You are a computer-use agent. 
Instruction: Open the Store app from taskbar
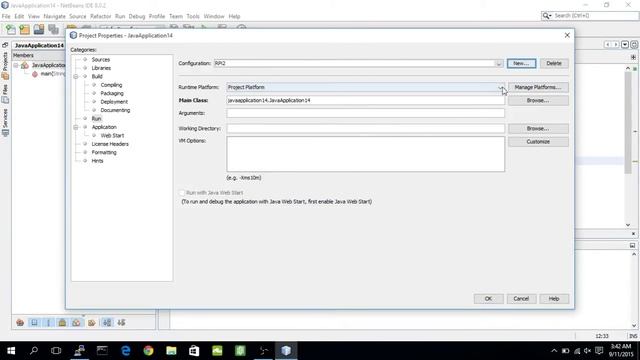[x=194, y=351]
